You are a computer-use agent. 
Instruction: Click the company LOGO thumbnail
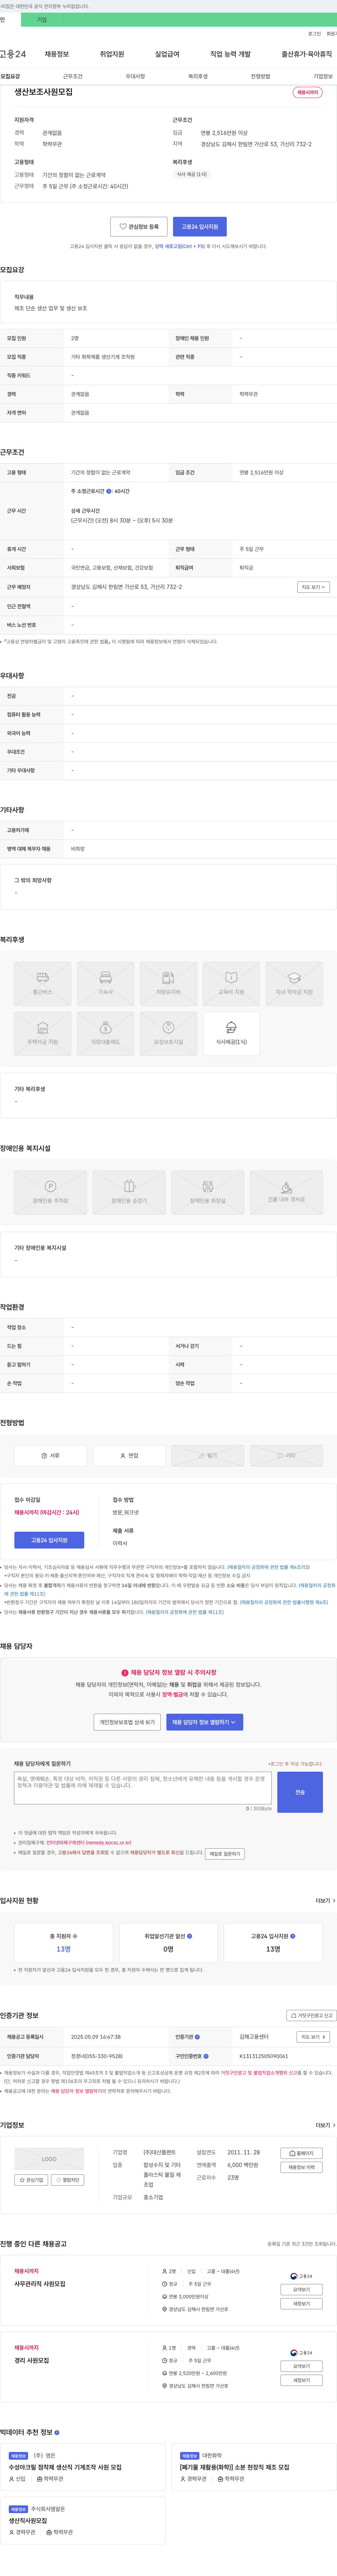[x=49, y=2159]
